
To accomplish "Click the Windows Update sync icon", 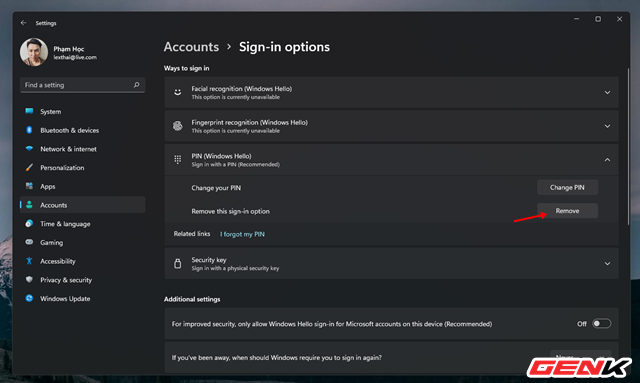I will 29,298.
